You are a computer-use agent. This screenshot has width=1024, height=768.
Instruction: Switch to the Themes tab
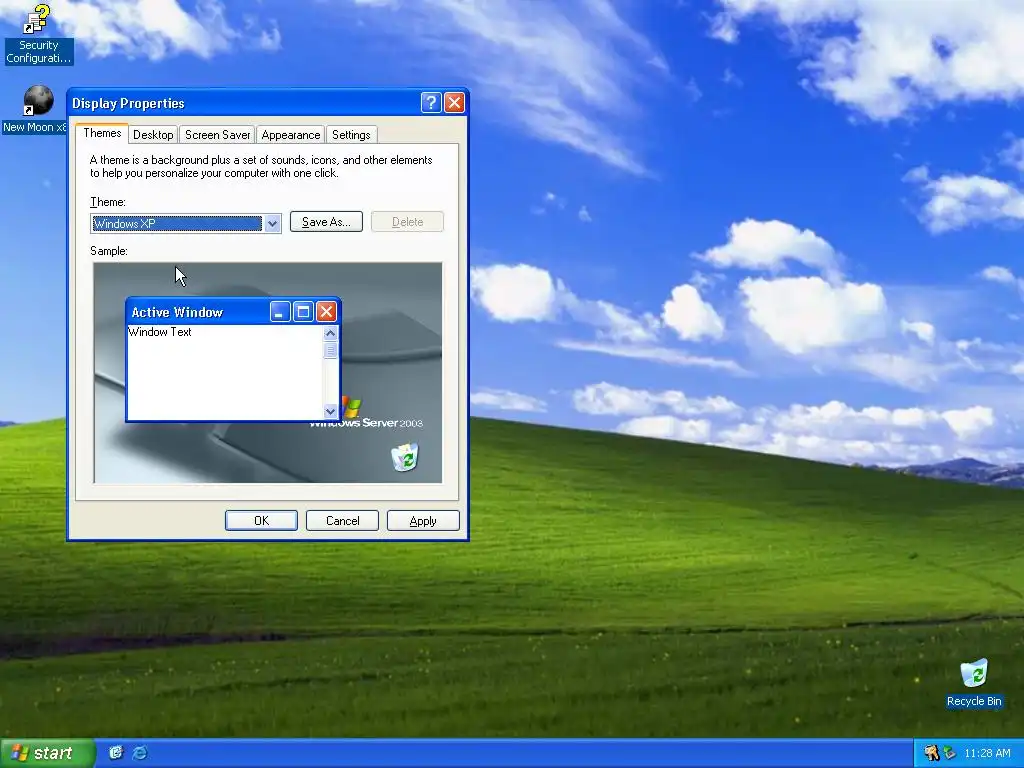[102, 133]
